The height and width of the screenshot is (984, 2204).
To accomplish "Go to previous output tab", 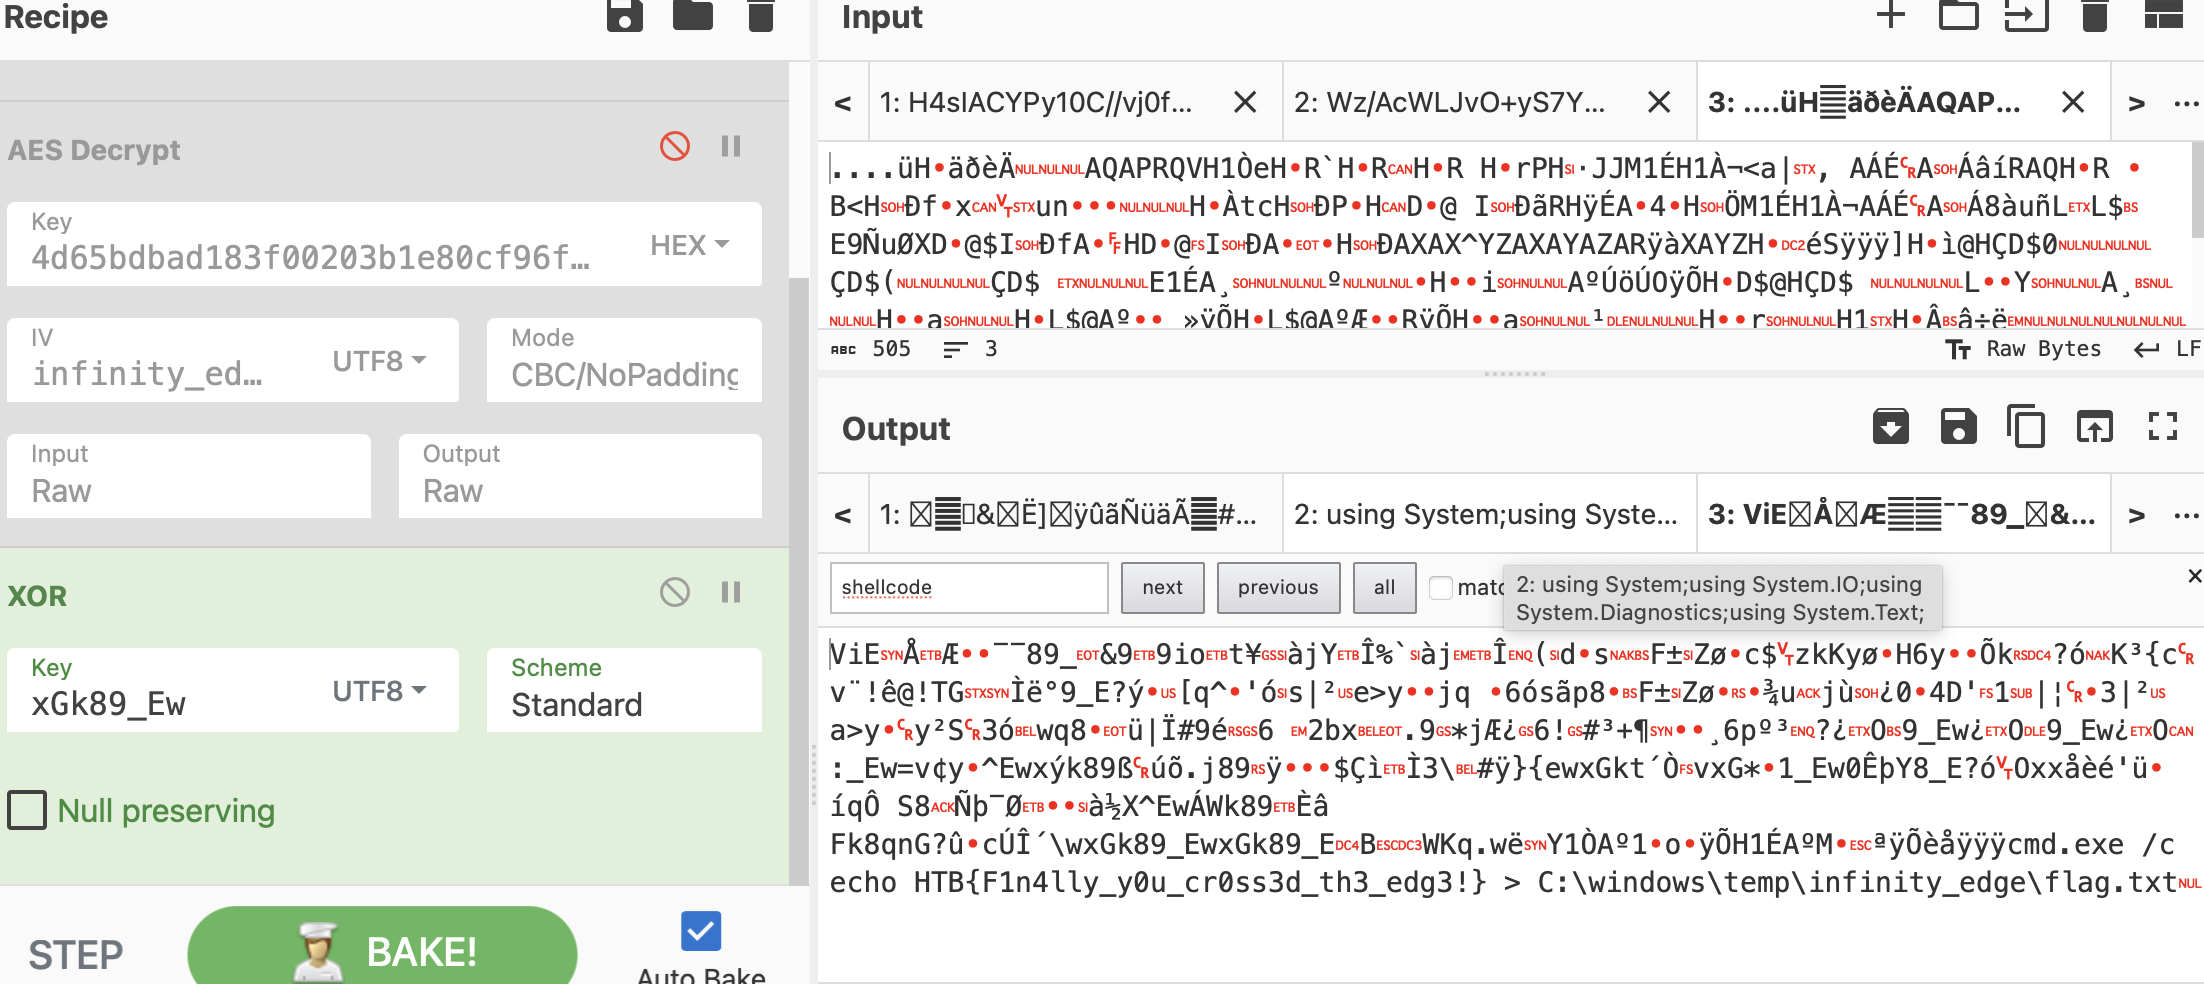I will (843, 515).
